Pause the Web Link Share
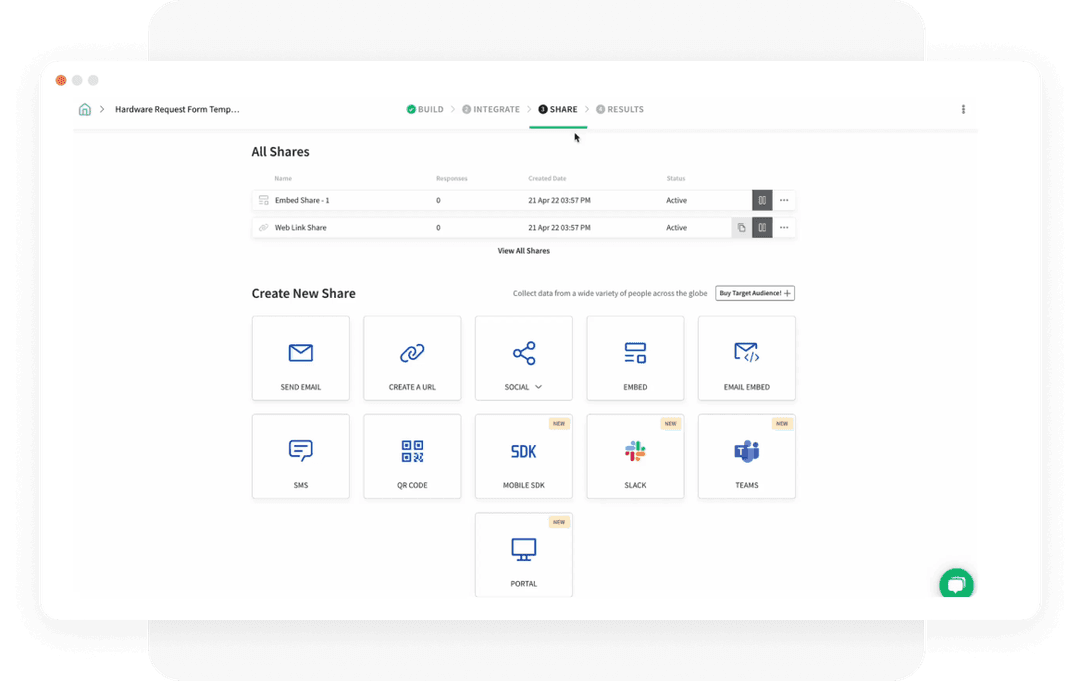 (762, 228)
